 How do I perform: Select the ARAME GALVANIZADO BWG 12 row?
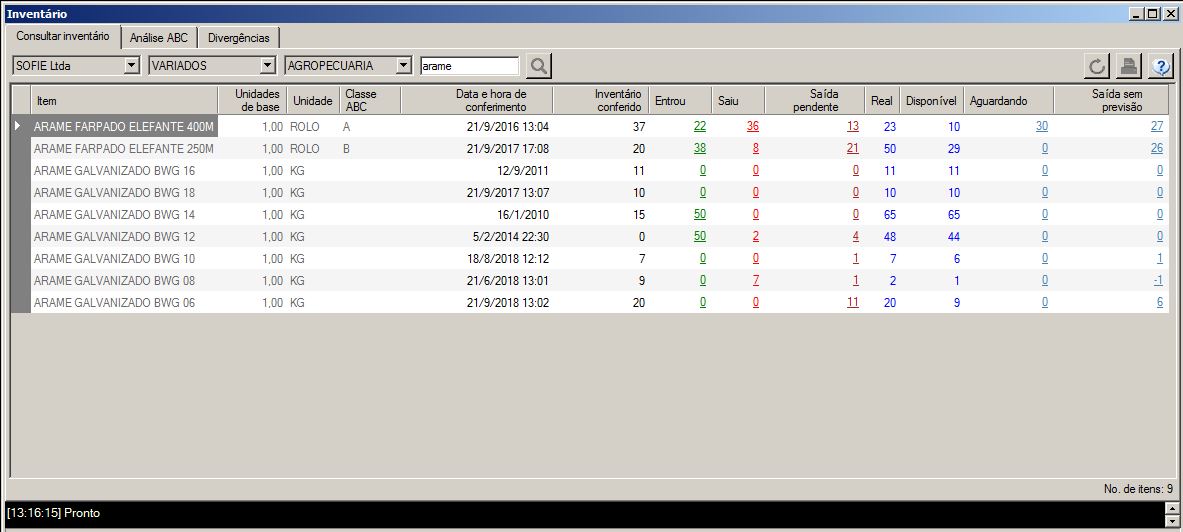point(114,237)
